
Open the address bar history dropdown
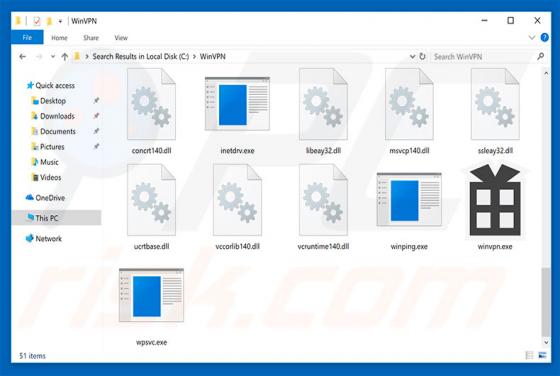pos(412,56)
